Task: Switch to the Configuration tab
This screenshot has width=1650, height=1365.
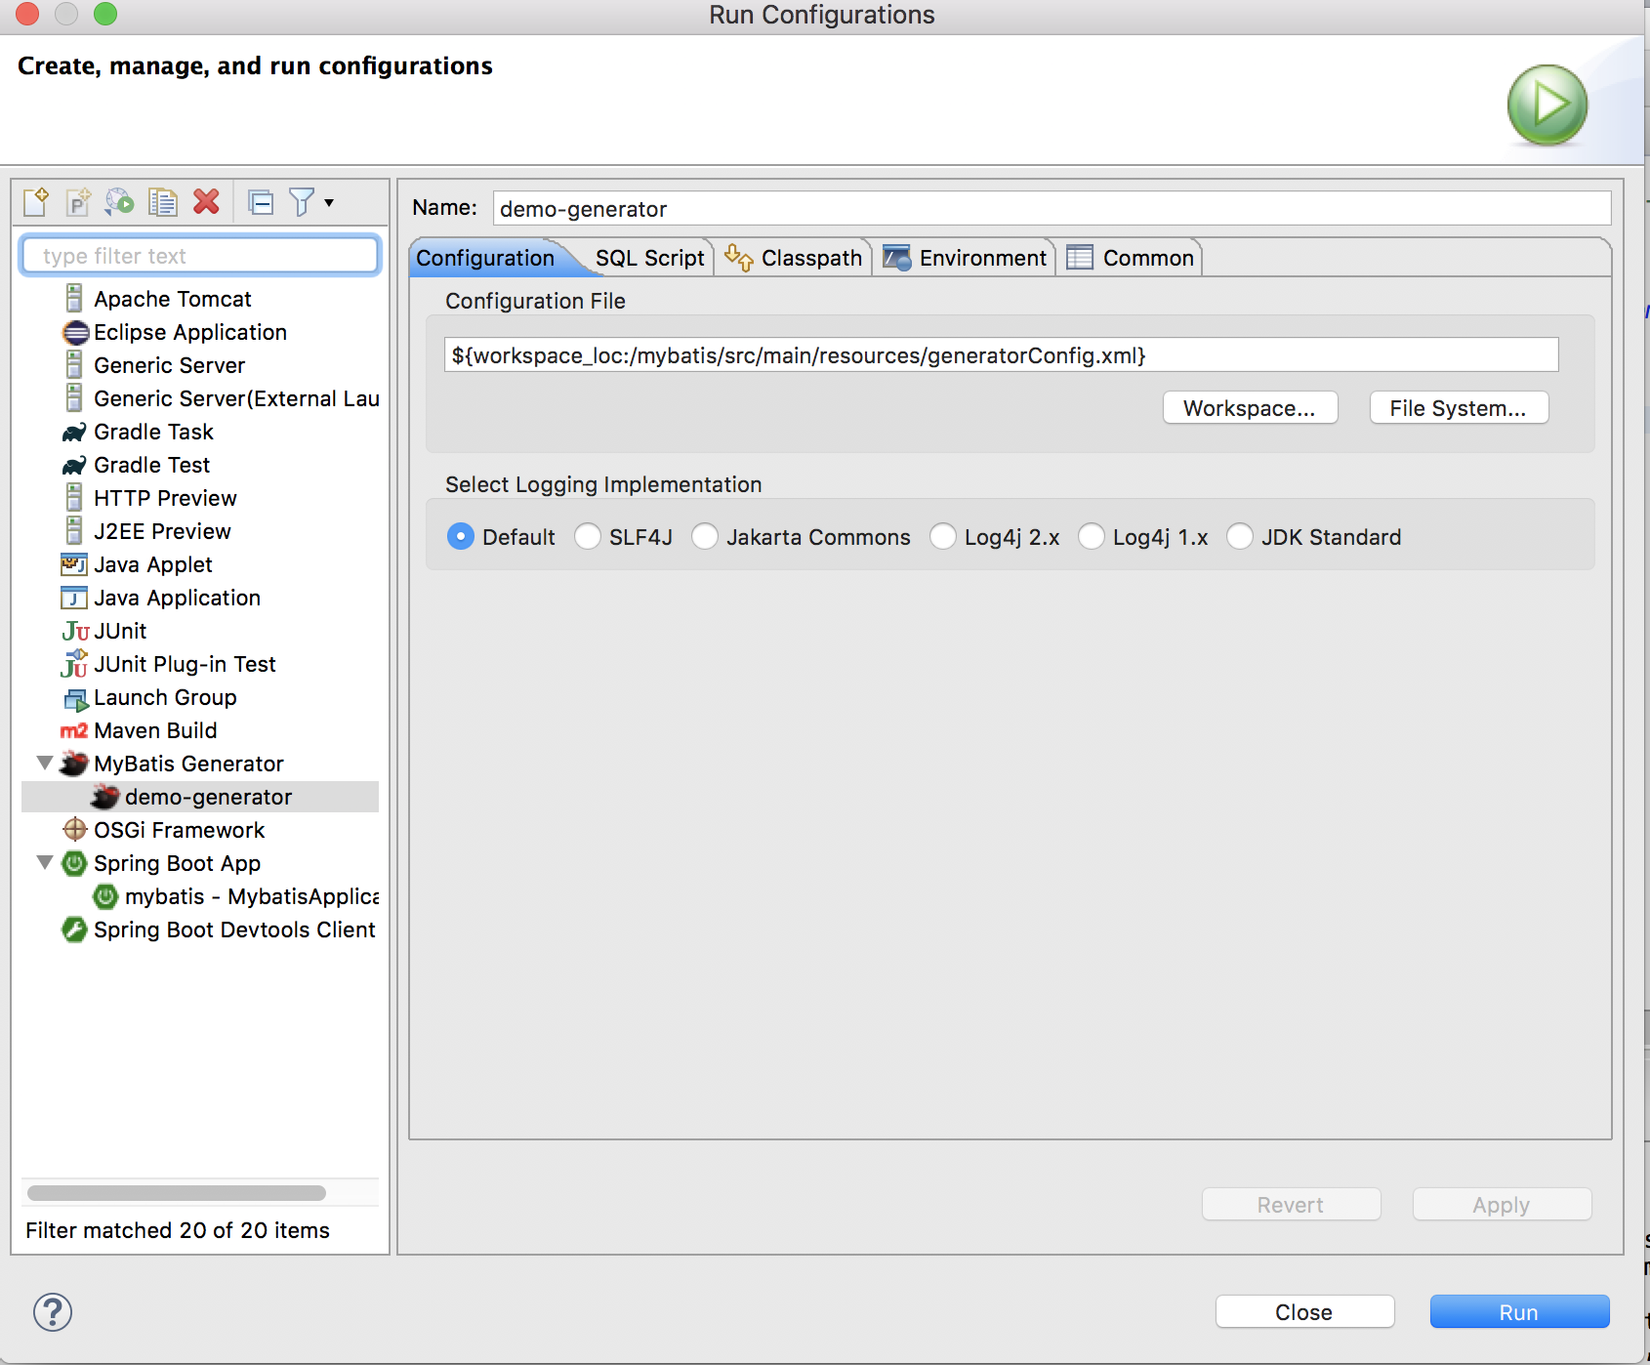Action: 485,258
